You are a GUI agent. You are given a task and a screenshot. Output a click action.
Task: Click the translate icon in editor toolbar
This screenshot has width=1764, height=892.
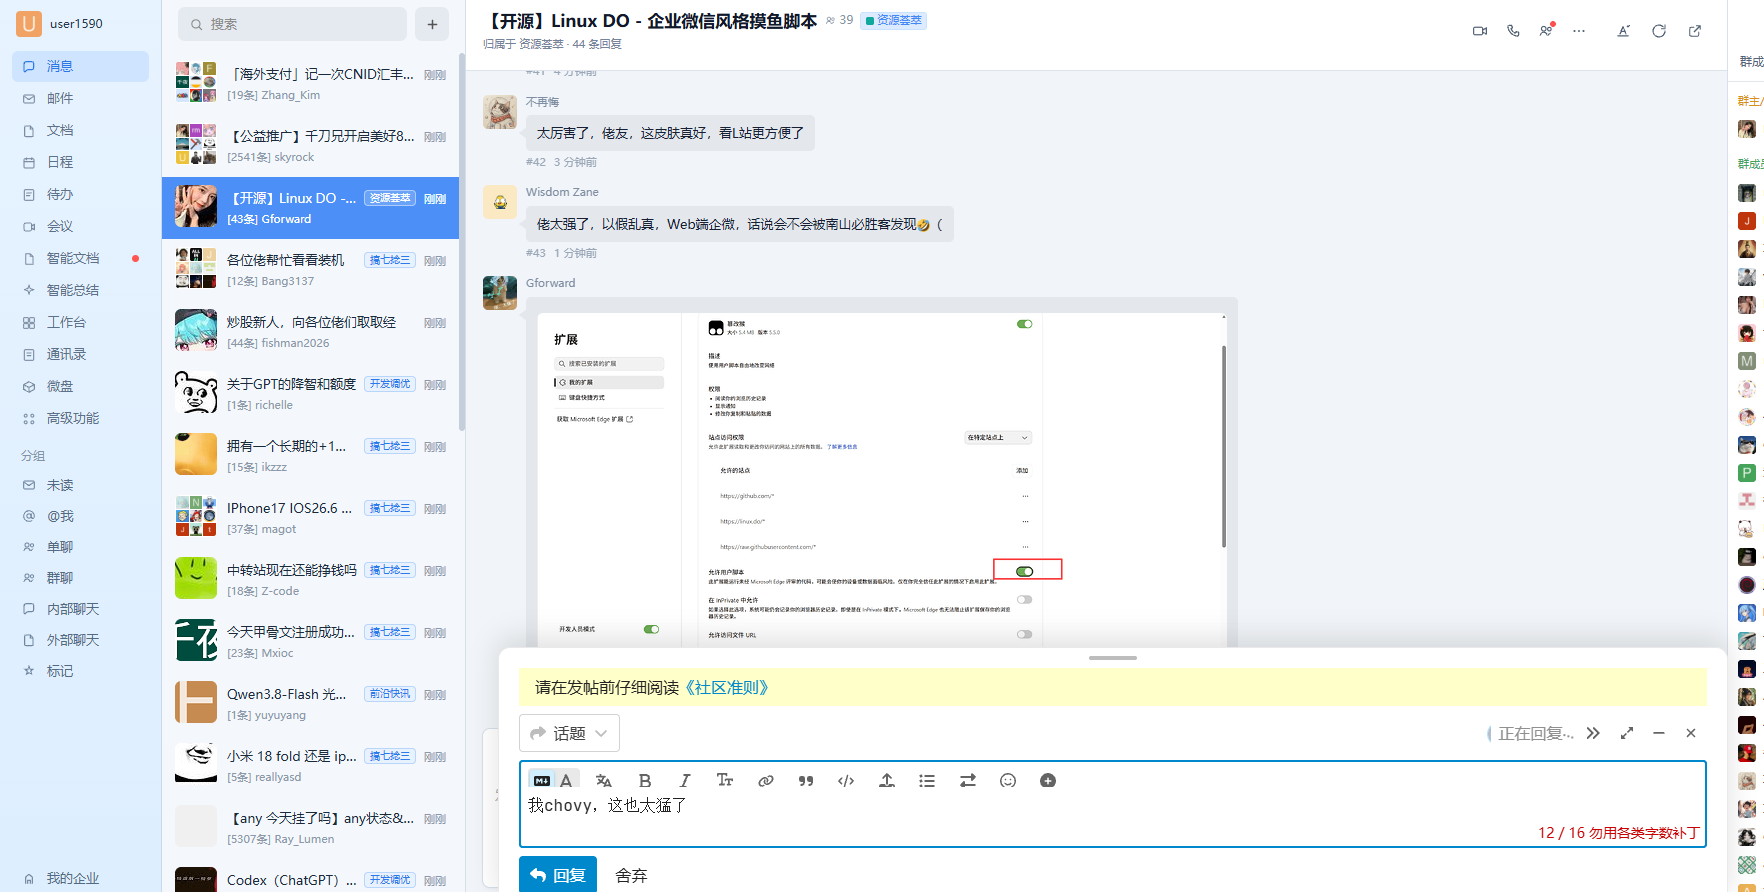click(x=604, y=781)
